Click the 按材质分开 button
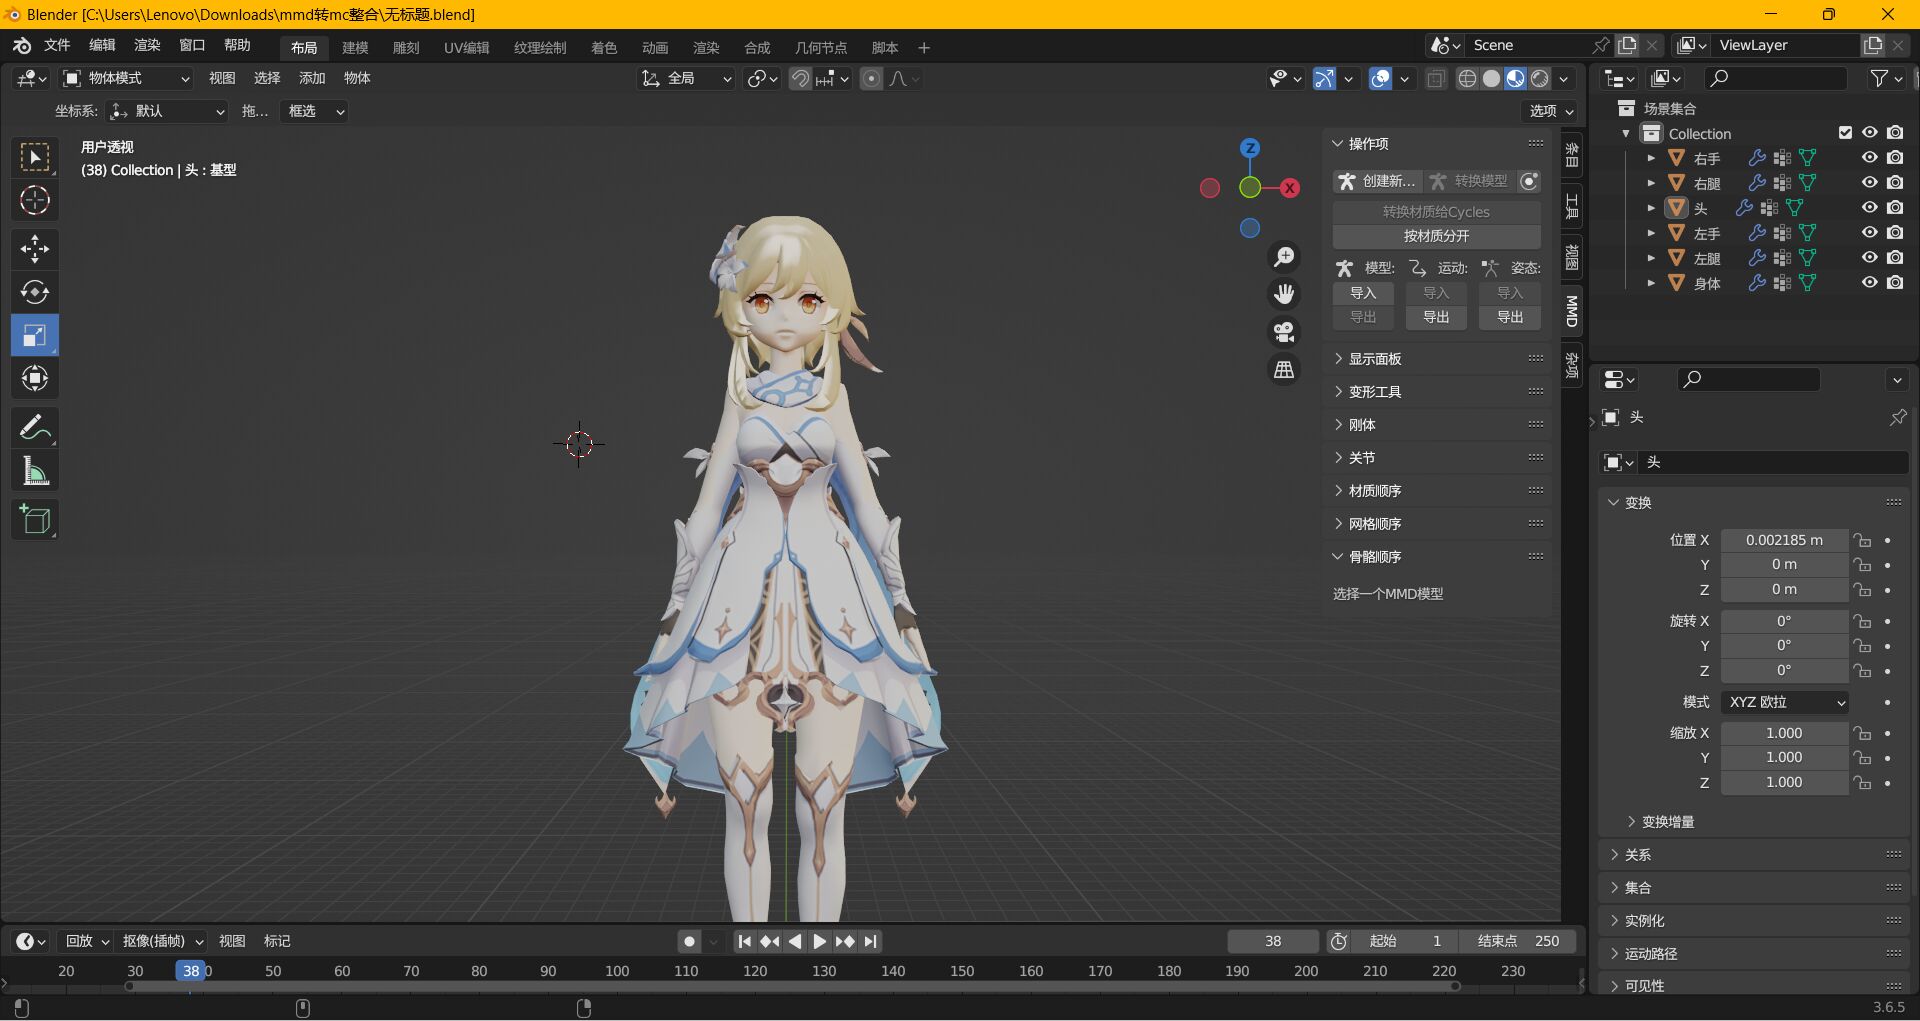 [x=1437, y=236]
